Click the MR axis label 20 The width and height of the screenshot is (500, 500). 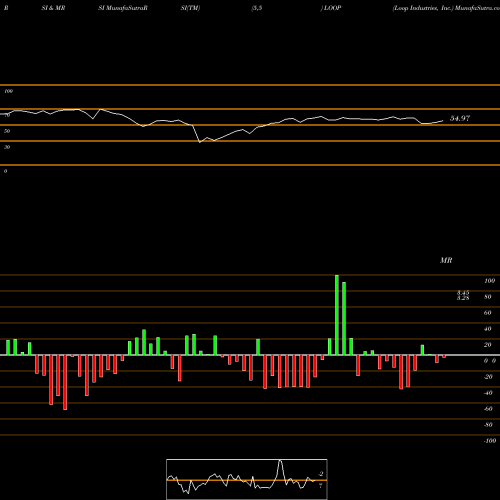coord(488,345)
